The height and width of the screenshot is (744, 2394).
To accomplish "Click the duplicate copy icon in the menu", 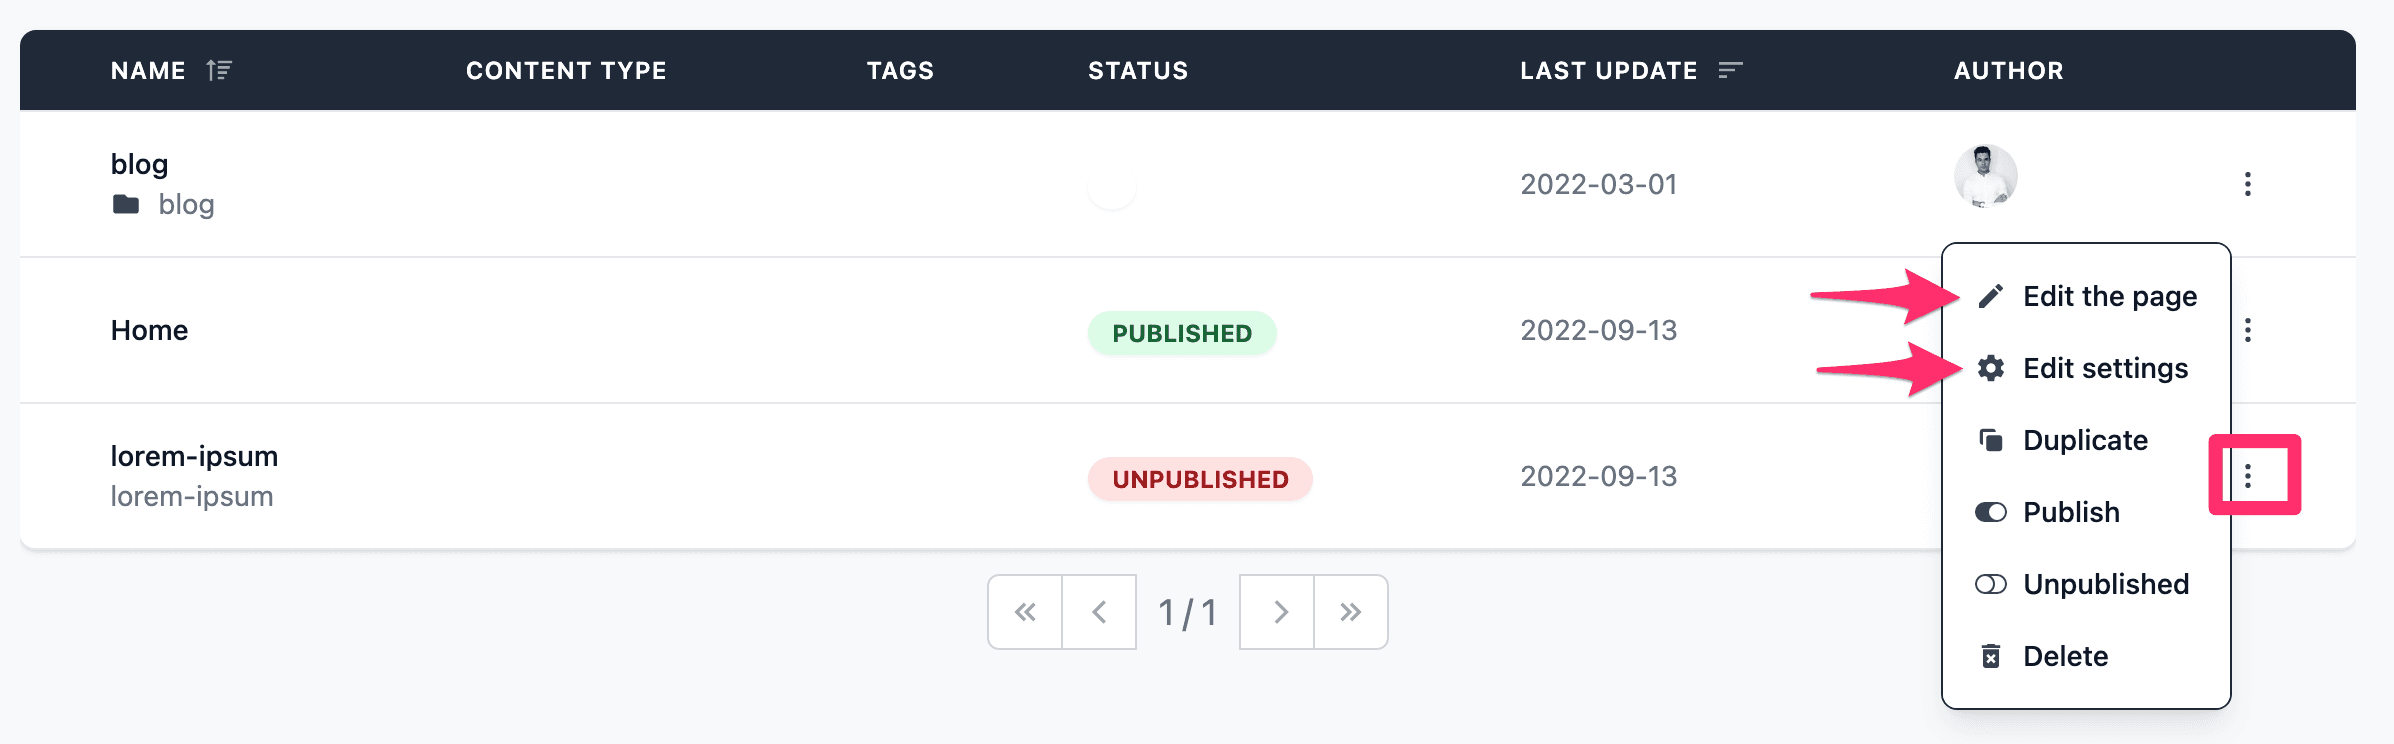I will (x=1990, y=440).
